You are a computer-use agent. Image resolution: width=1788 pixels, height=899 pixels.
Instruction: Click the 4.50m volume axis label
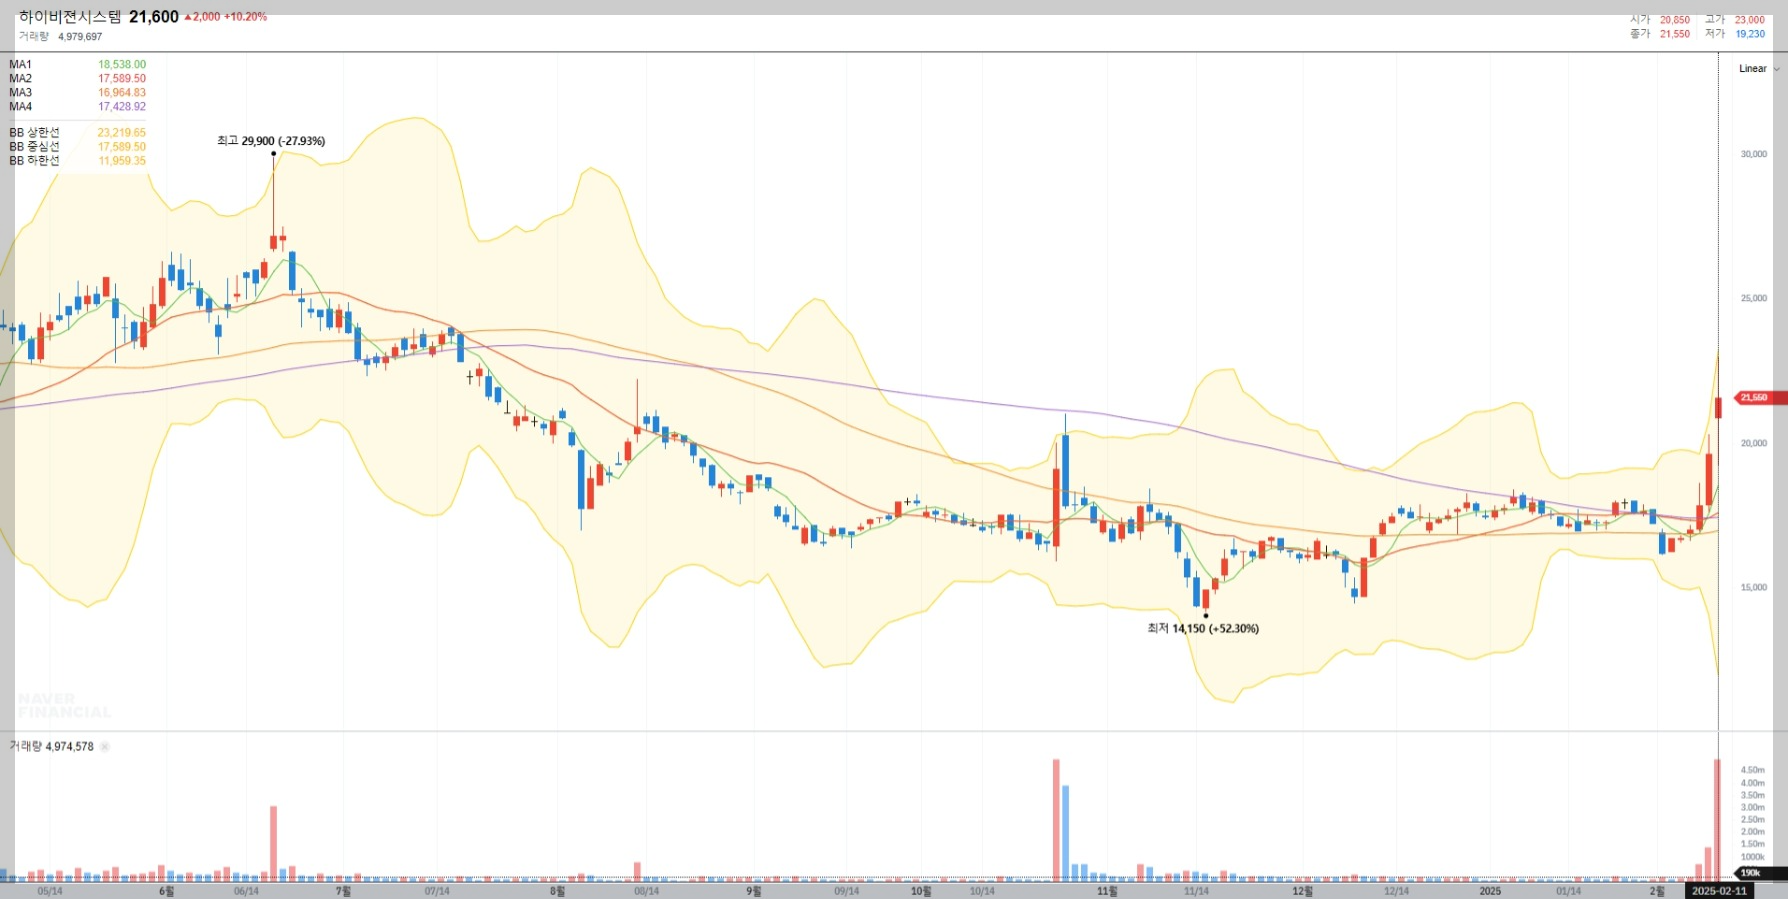pyautogui.click(x=1753, y=770)
